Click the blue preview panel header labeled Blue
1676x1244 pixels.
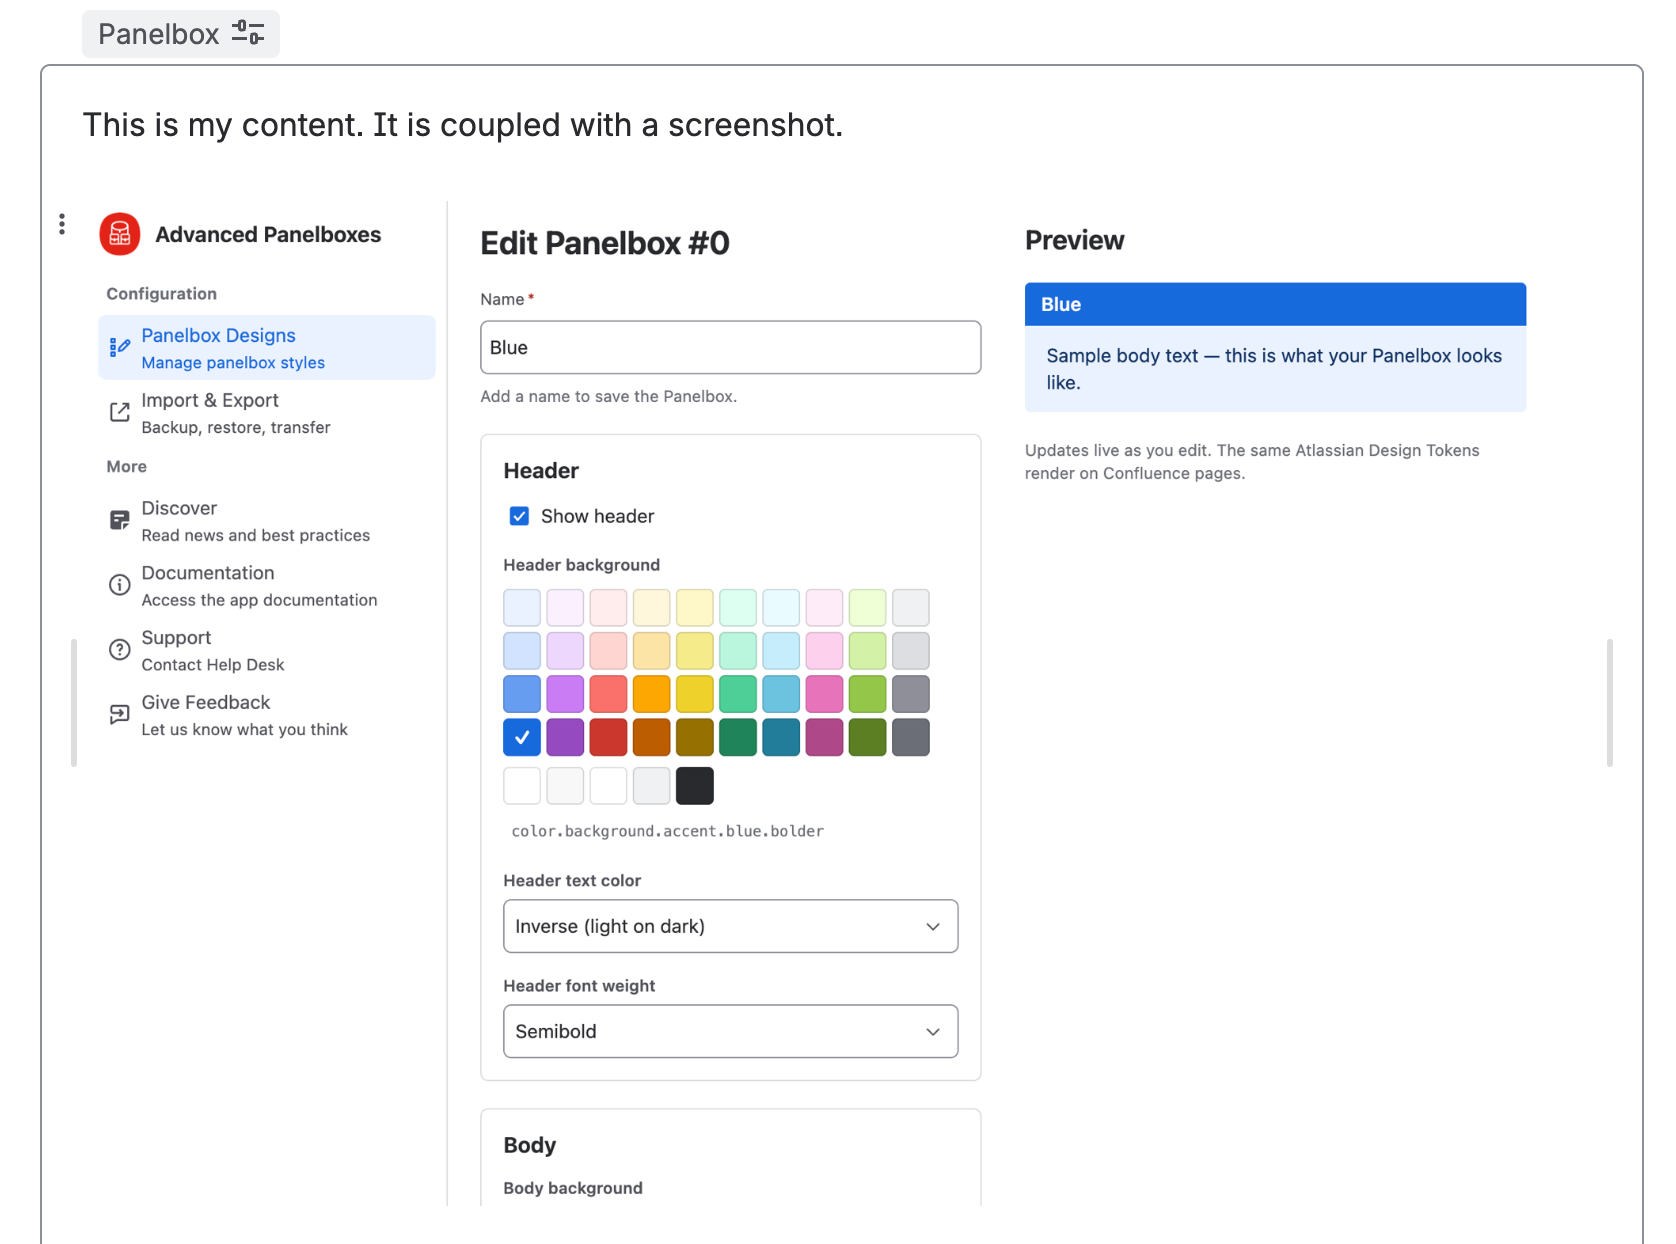pos(1276,304)
